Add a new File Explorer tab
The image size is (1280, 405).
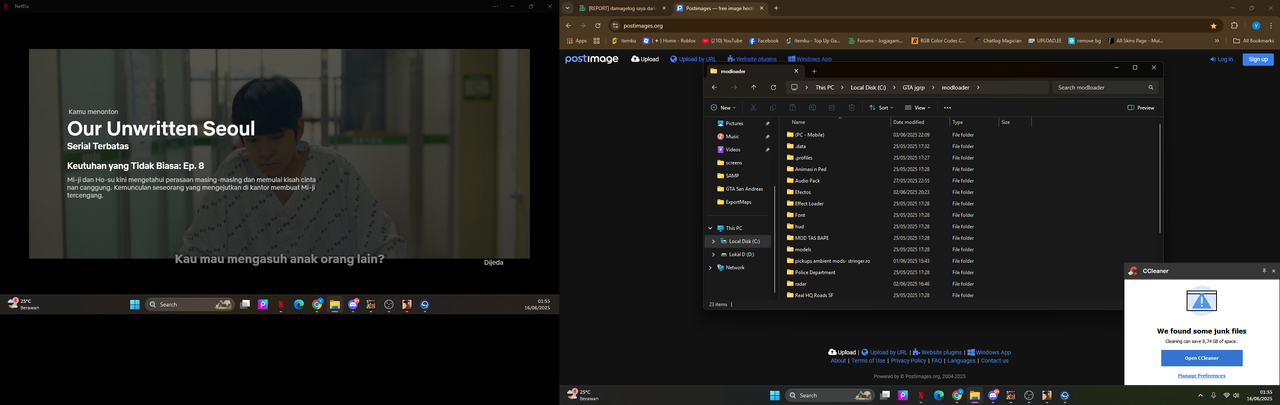click(x=814, y=71)
